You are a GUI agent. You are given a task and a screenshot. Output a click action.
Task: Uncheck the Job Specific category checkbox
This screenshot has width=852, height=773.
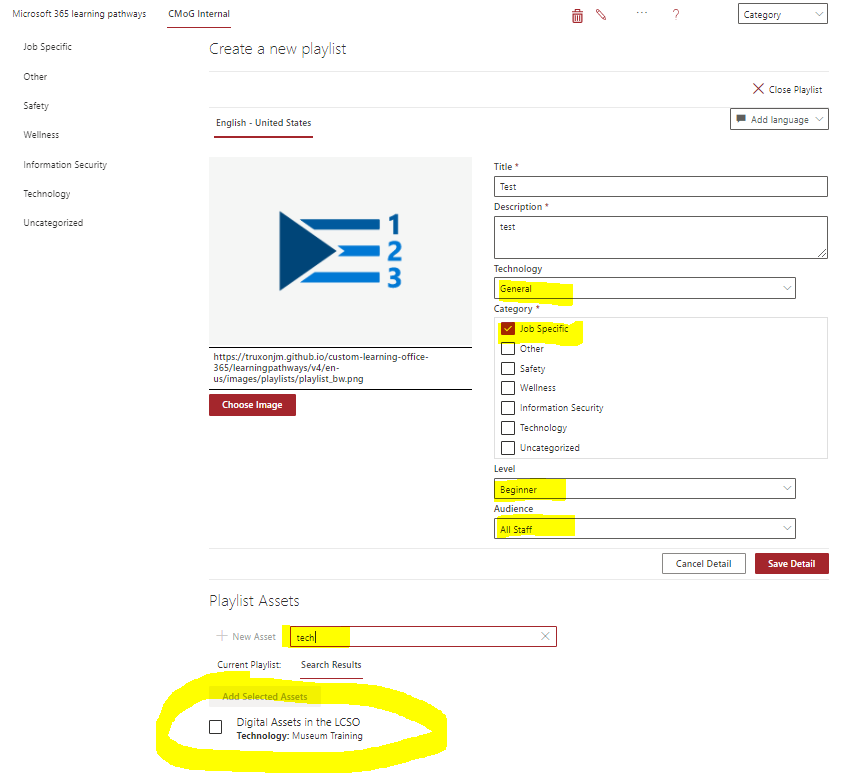[508, 328]
